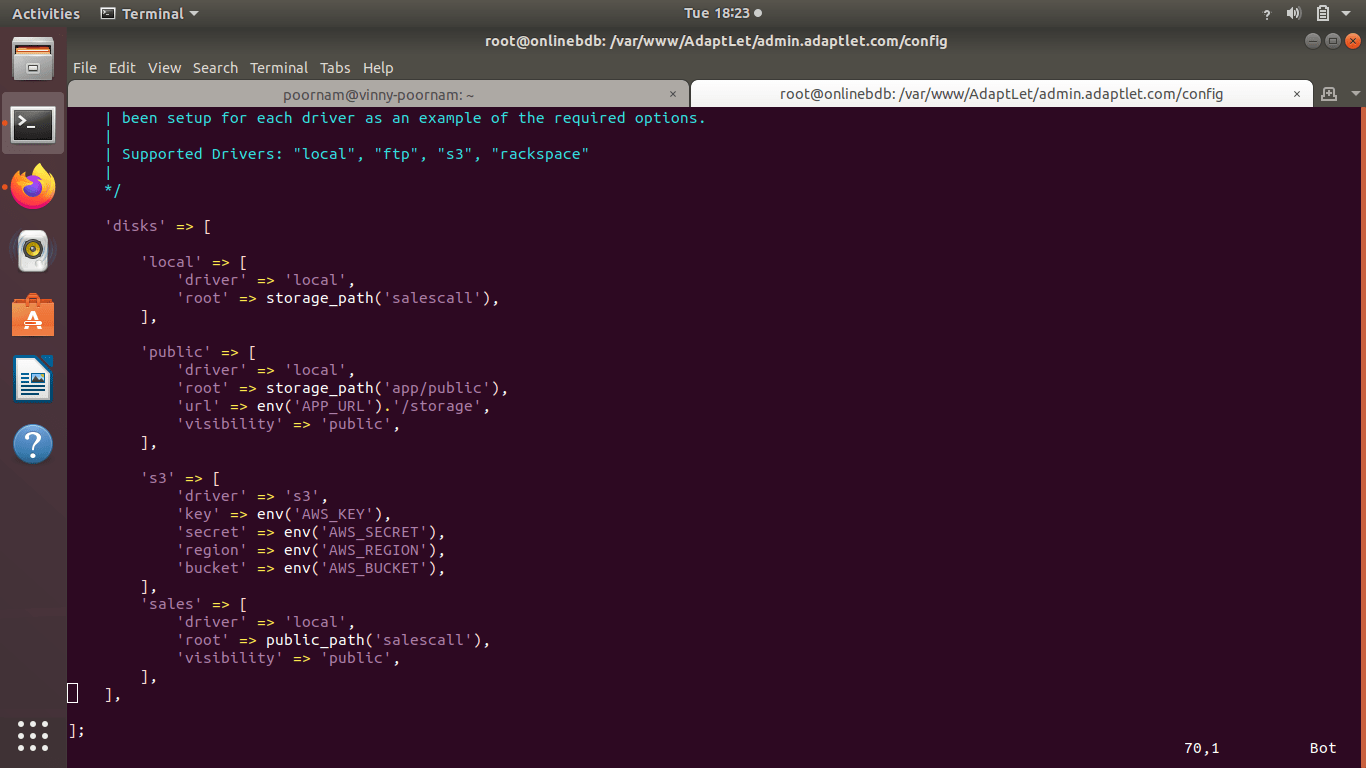Open a new terminal tab

(1329, 93)
